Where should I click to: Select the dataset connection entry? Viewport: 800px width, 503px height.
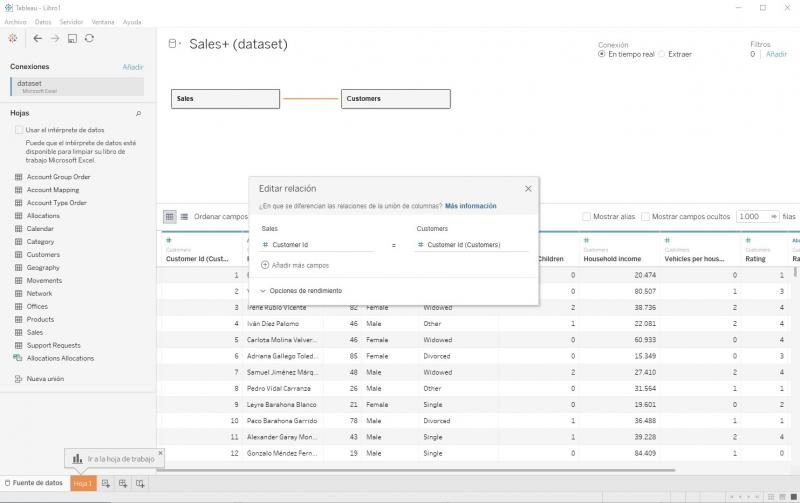77,87
